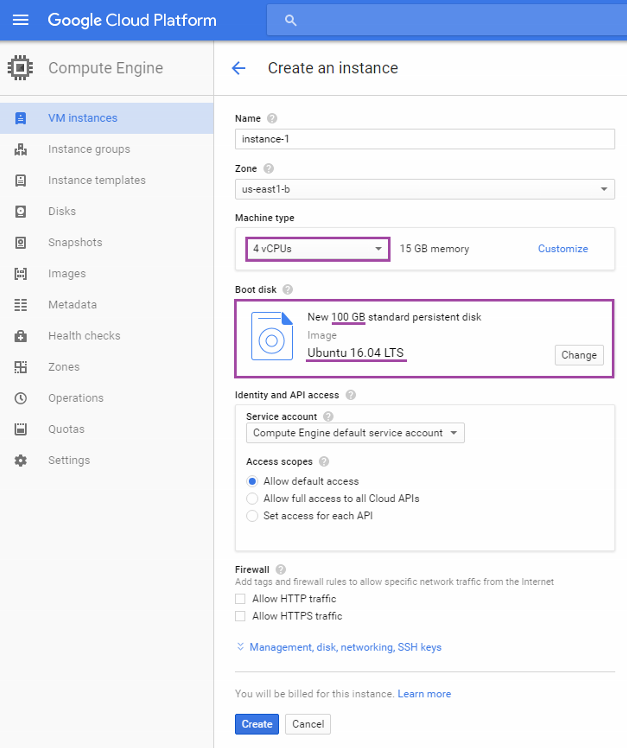The width and height of the screenshot is (627, 748).
Task: Click help icon beside Identity and API access
Action: tap(351, 395)
